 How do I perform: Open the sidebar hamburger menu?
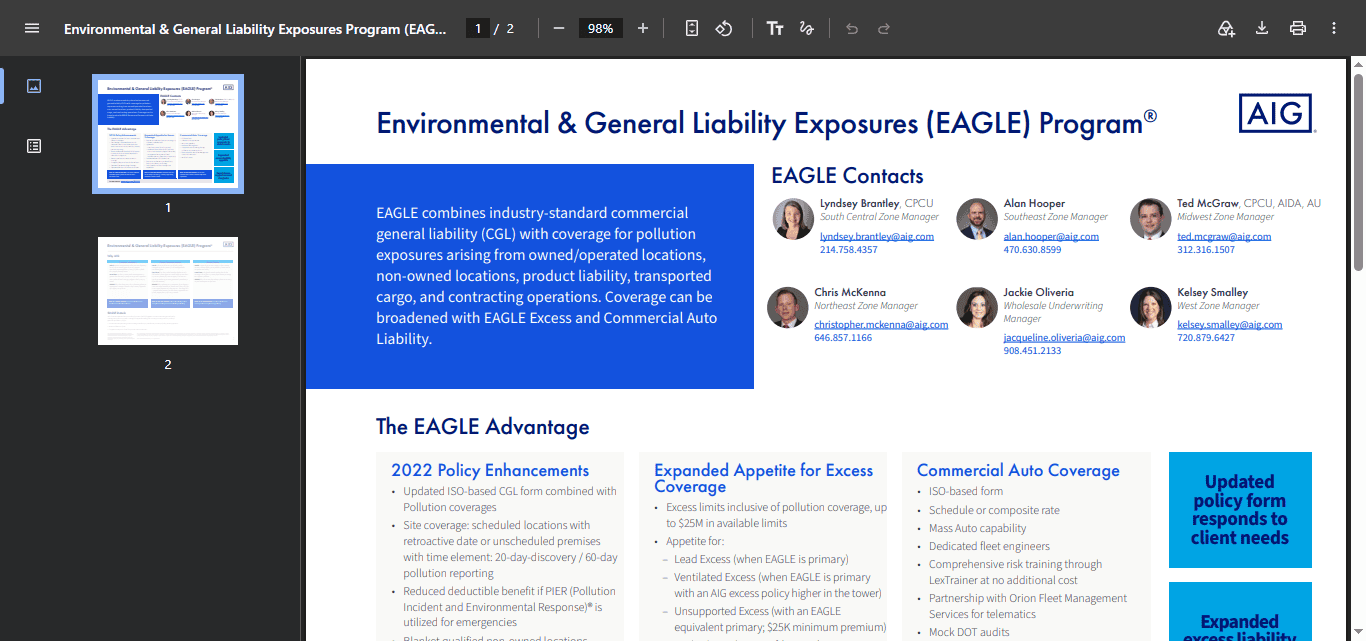tap(32, 28)
